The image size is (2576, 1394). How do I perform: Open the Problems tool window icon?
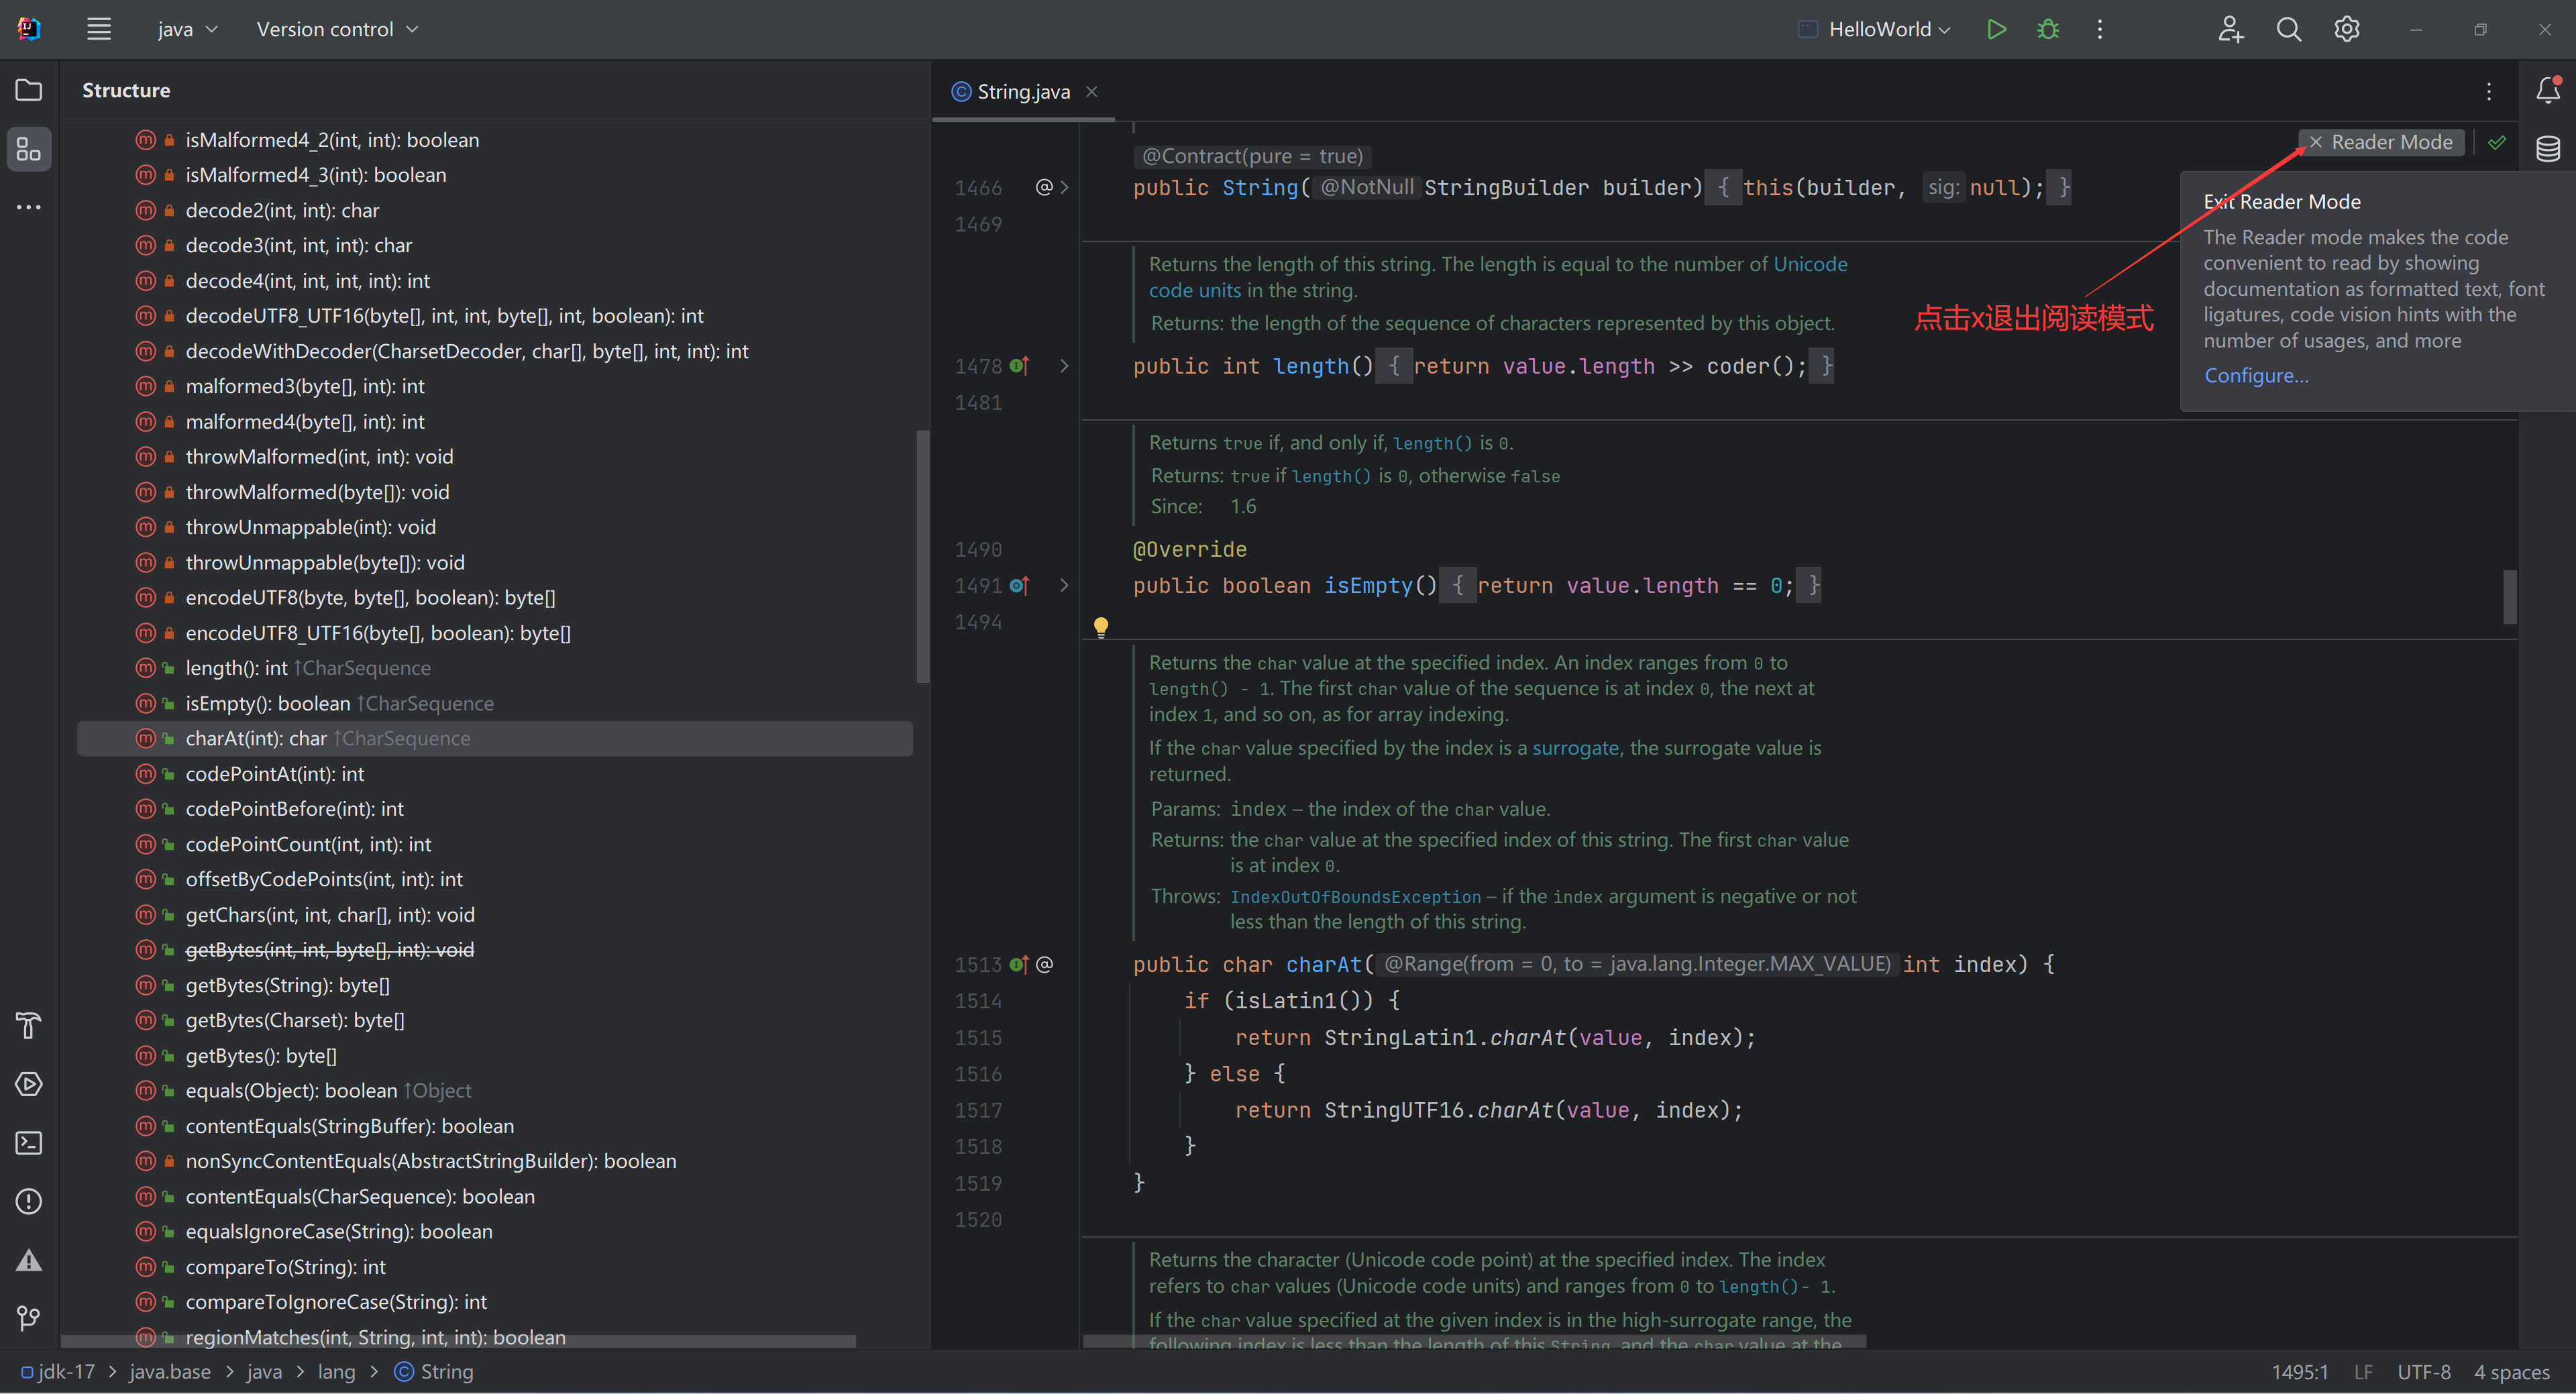(29, 1201)
